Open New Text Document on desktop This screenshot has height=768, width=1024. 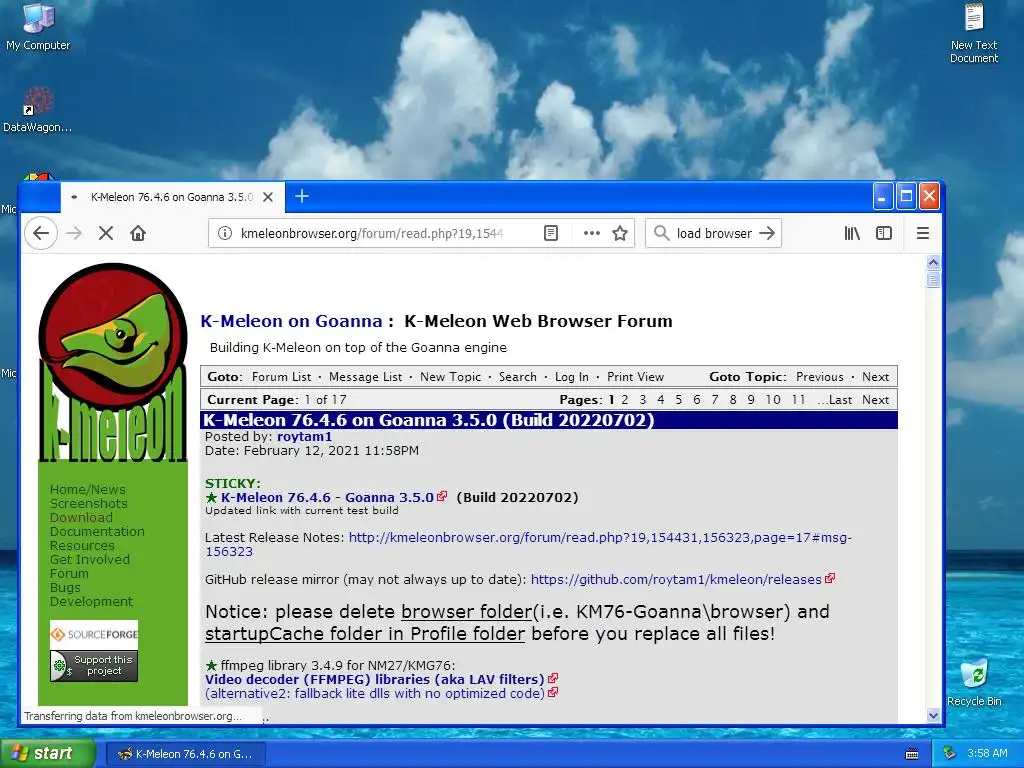pos(974,34)
